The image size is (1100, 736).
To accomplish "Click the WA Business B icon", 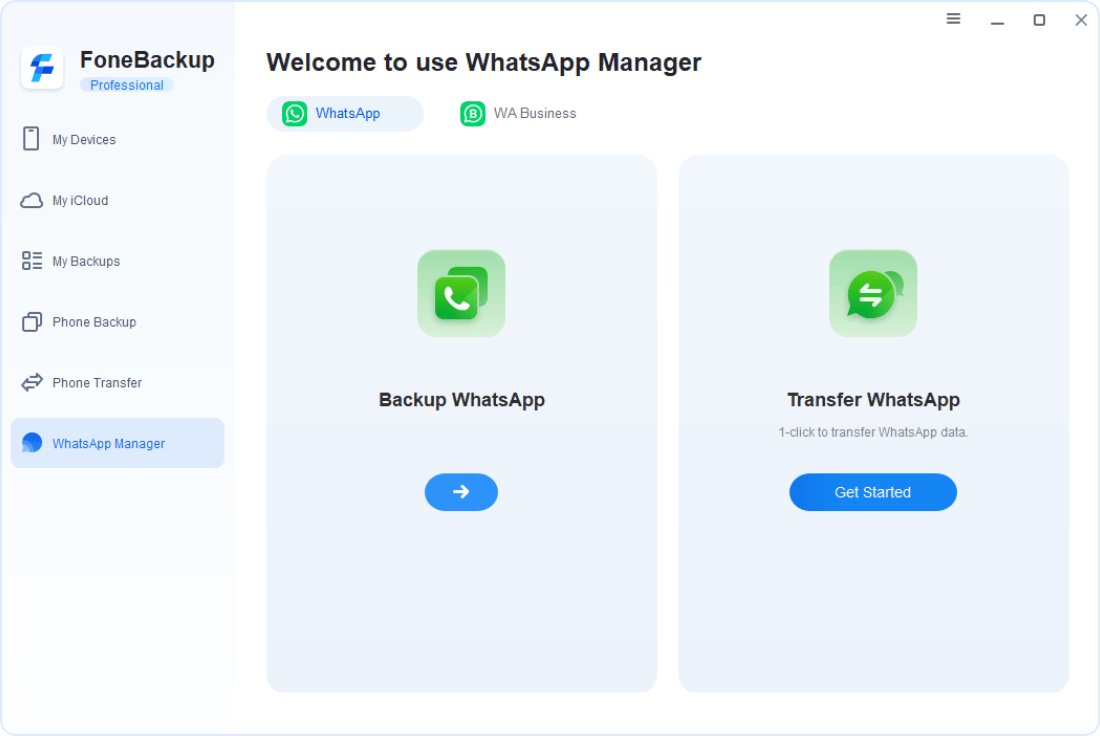I will click(473, 114).
